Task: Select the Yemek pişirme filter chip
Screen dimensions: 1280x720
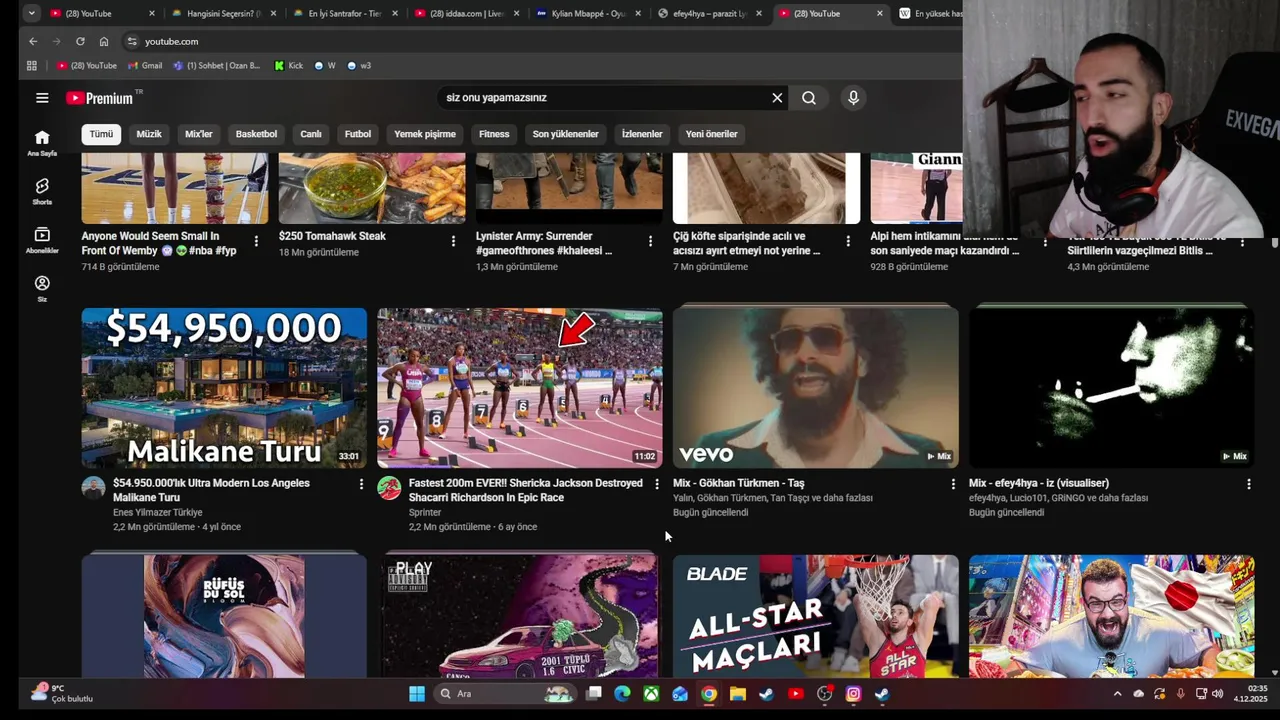Action: point(425,134)
